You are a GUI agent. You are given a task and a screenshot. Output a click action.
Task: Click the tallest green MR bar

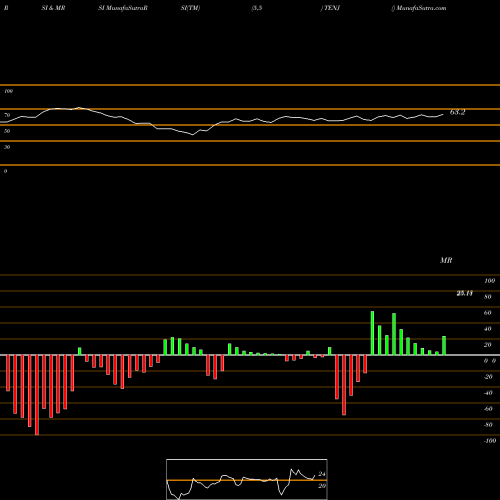coord(372,333)
